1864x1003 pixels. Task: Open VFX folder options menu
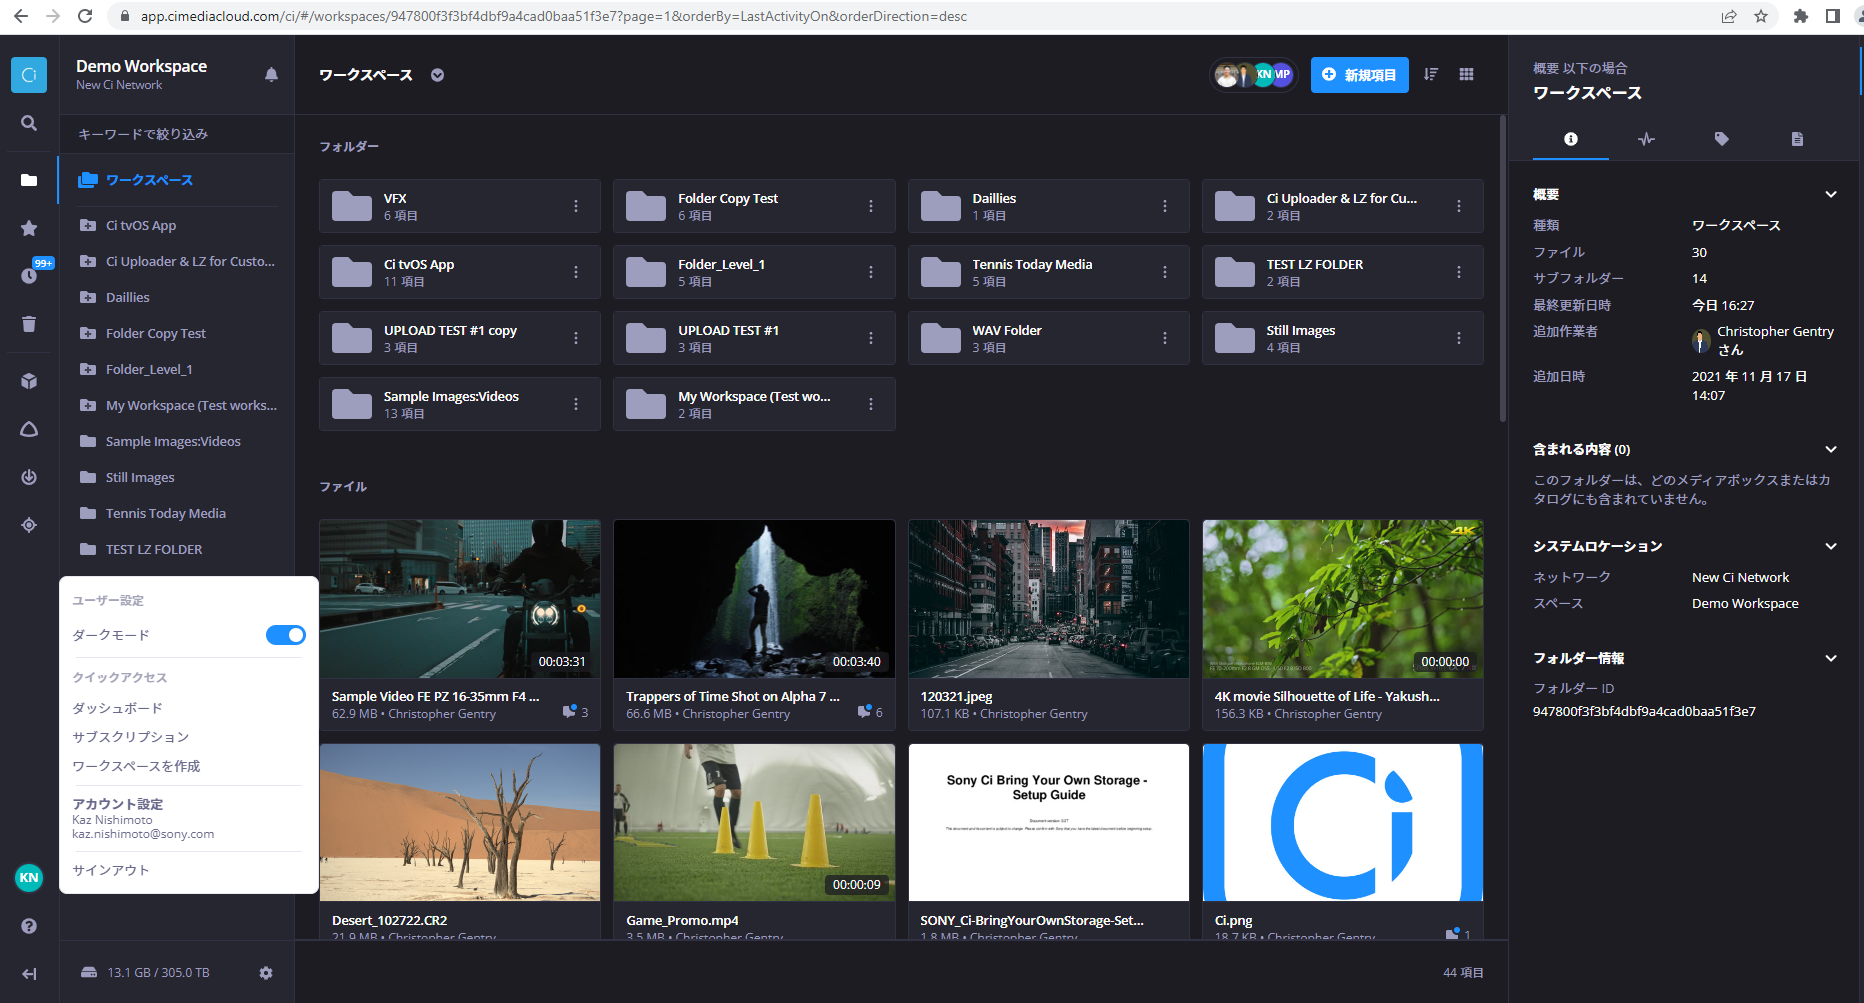tap(576, 206)
